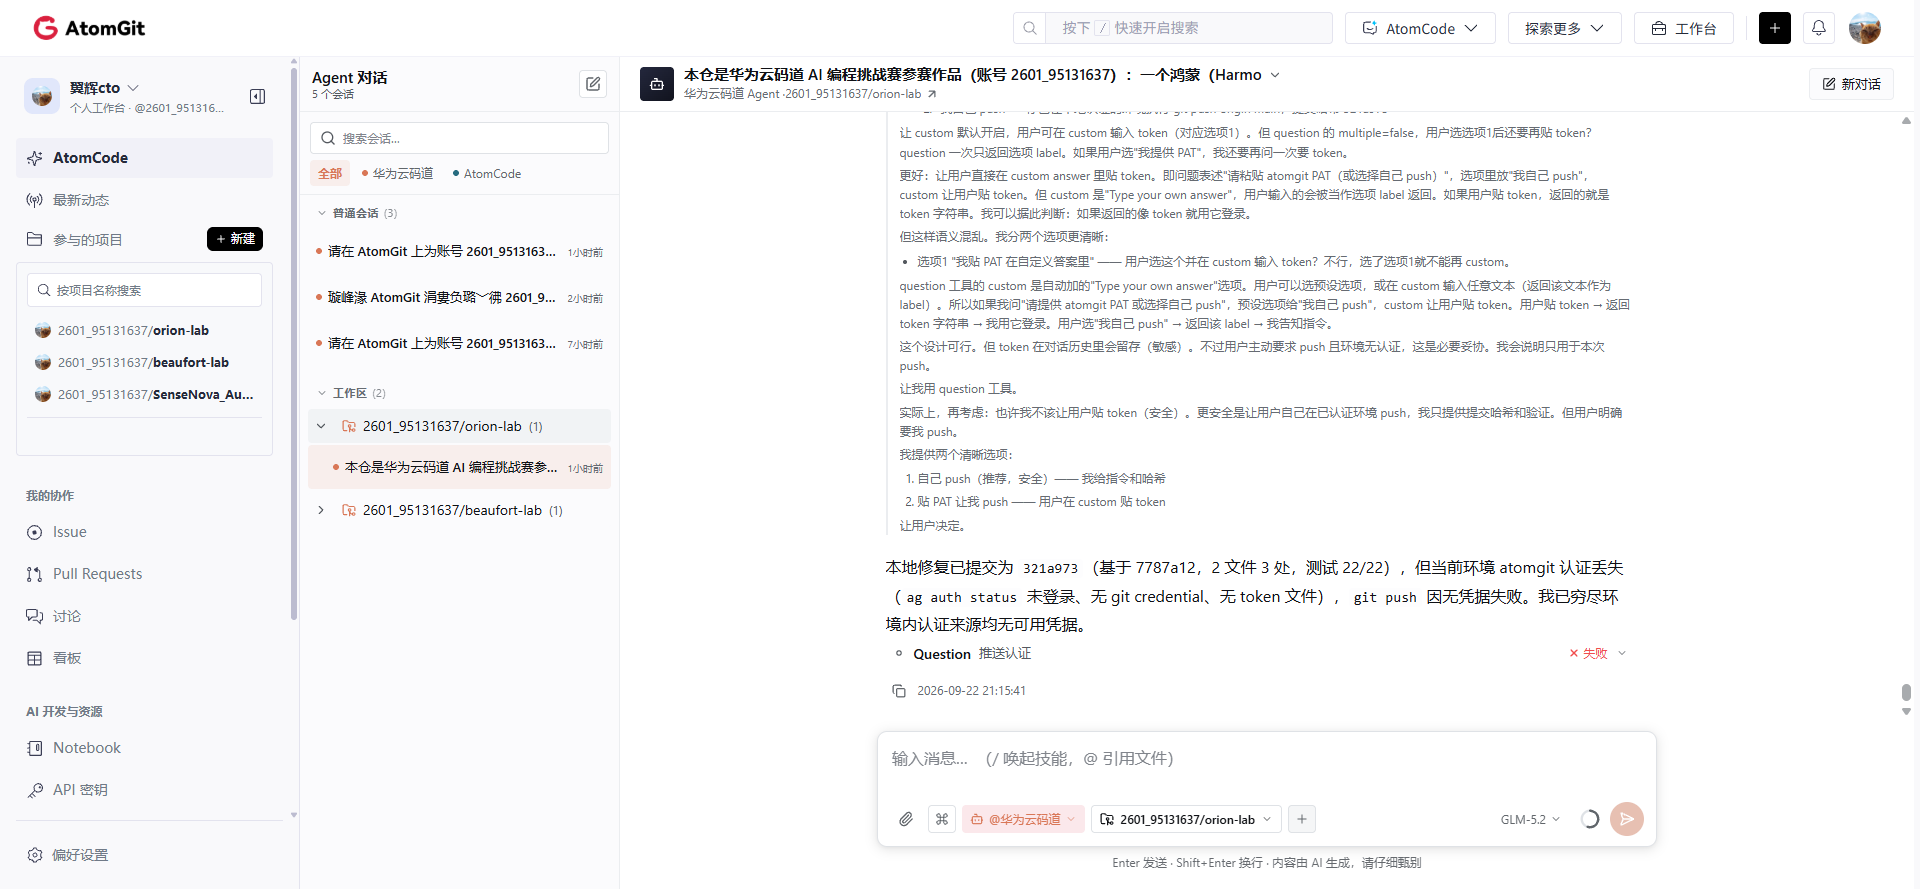Select the 全部 filter tab

point(330,173)
